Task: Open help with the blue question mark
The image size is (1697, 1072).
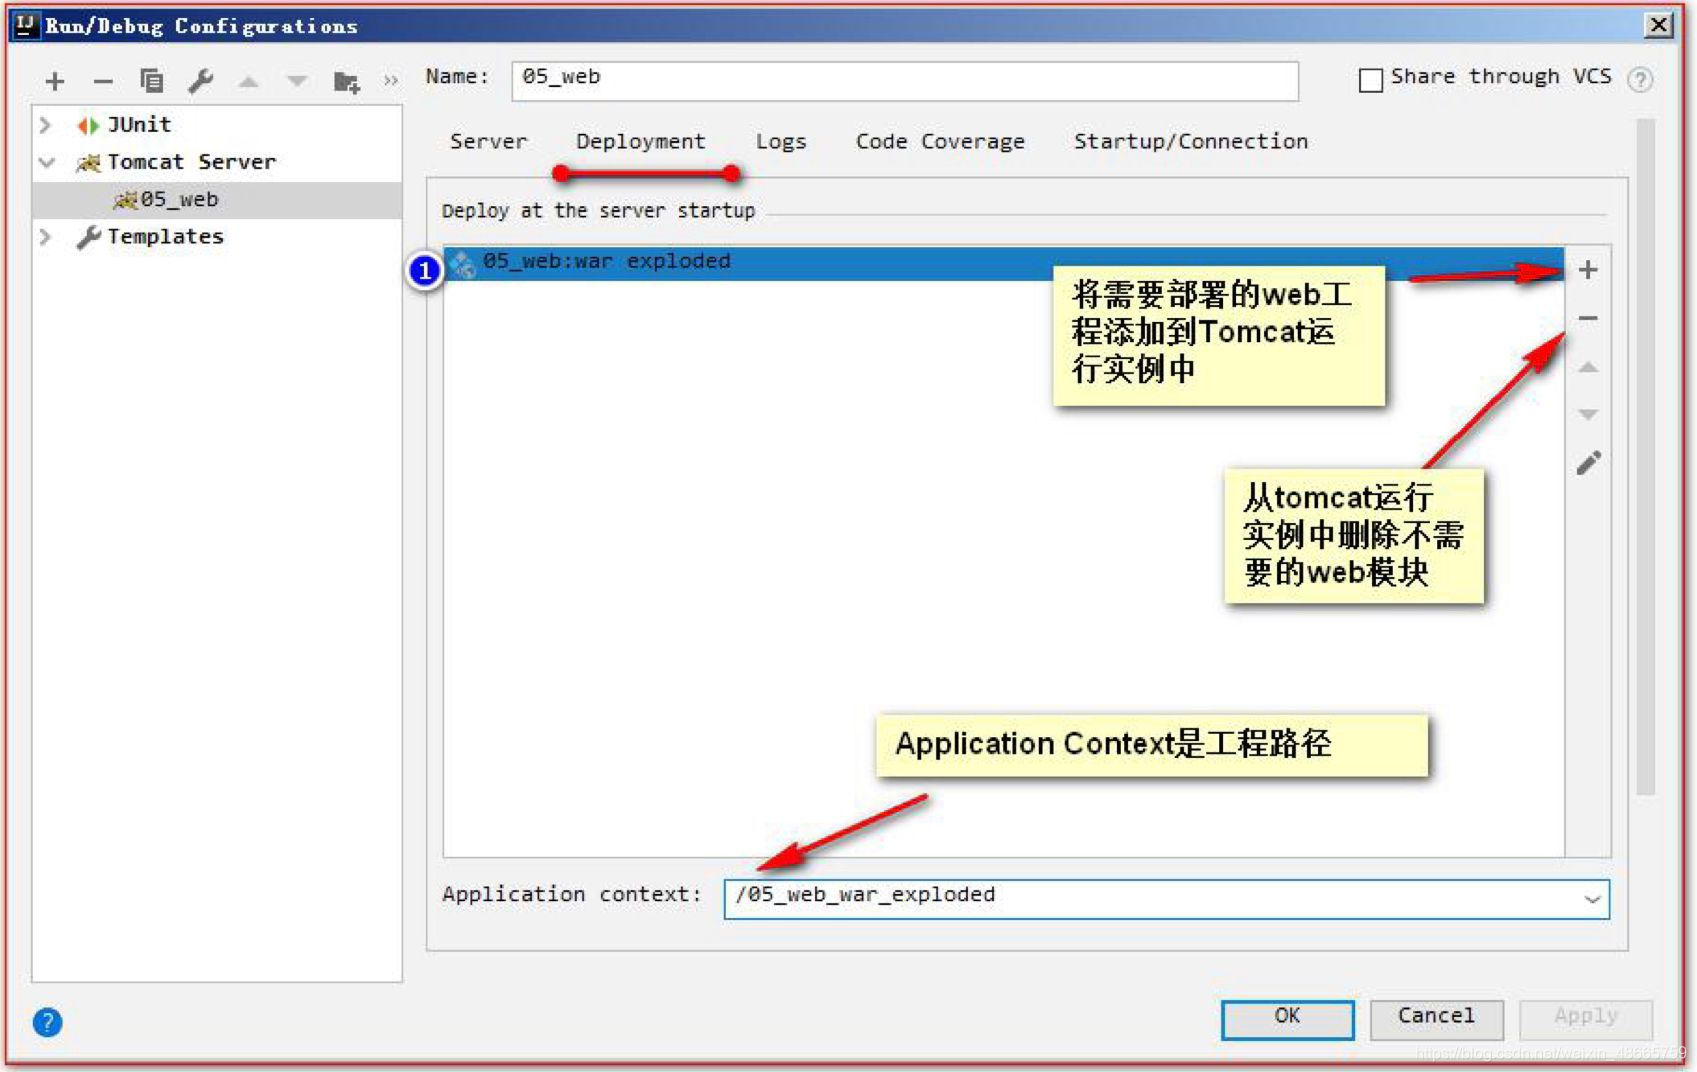Action: pos(47,1022)
